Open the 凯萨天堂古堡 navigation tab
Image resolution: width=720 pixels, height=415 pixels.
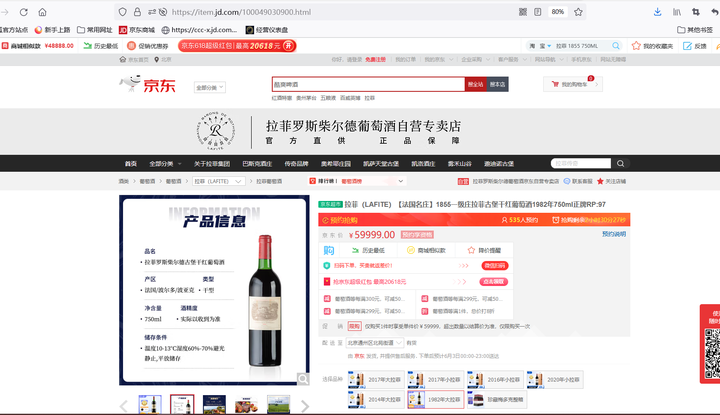(381, 163)
